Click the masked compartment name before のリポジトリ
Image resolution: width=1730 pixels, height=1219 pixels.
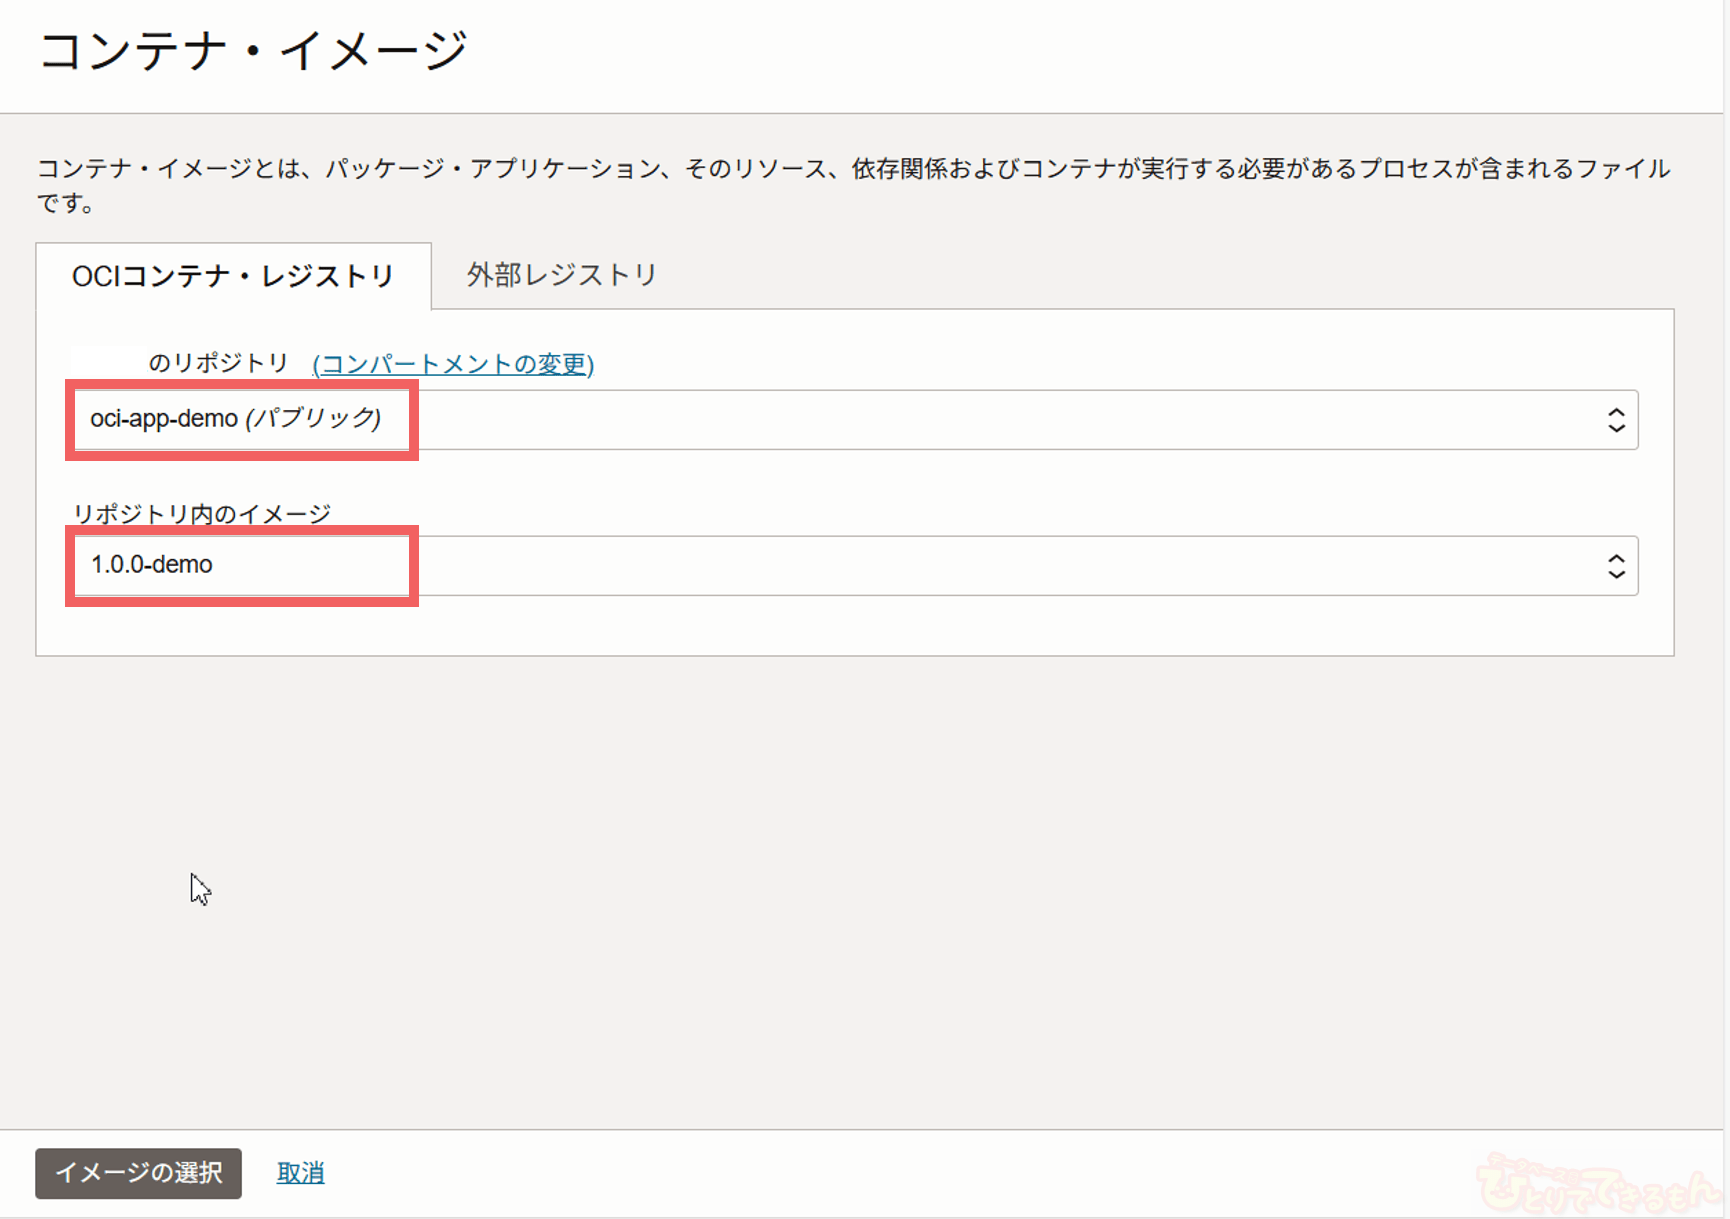[x=108, y=362]
